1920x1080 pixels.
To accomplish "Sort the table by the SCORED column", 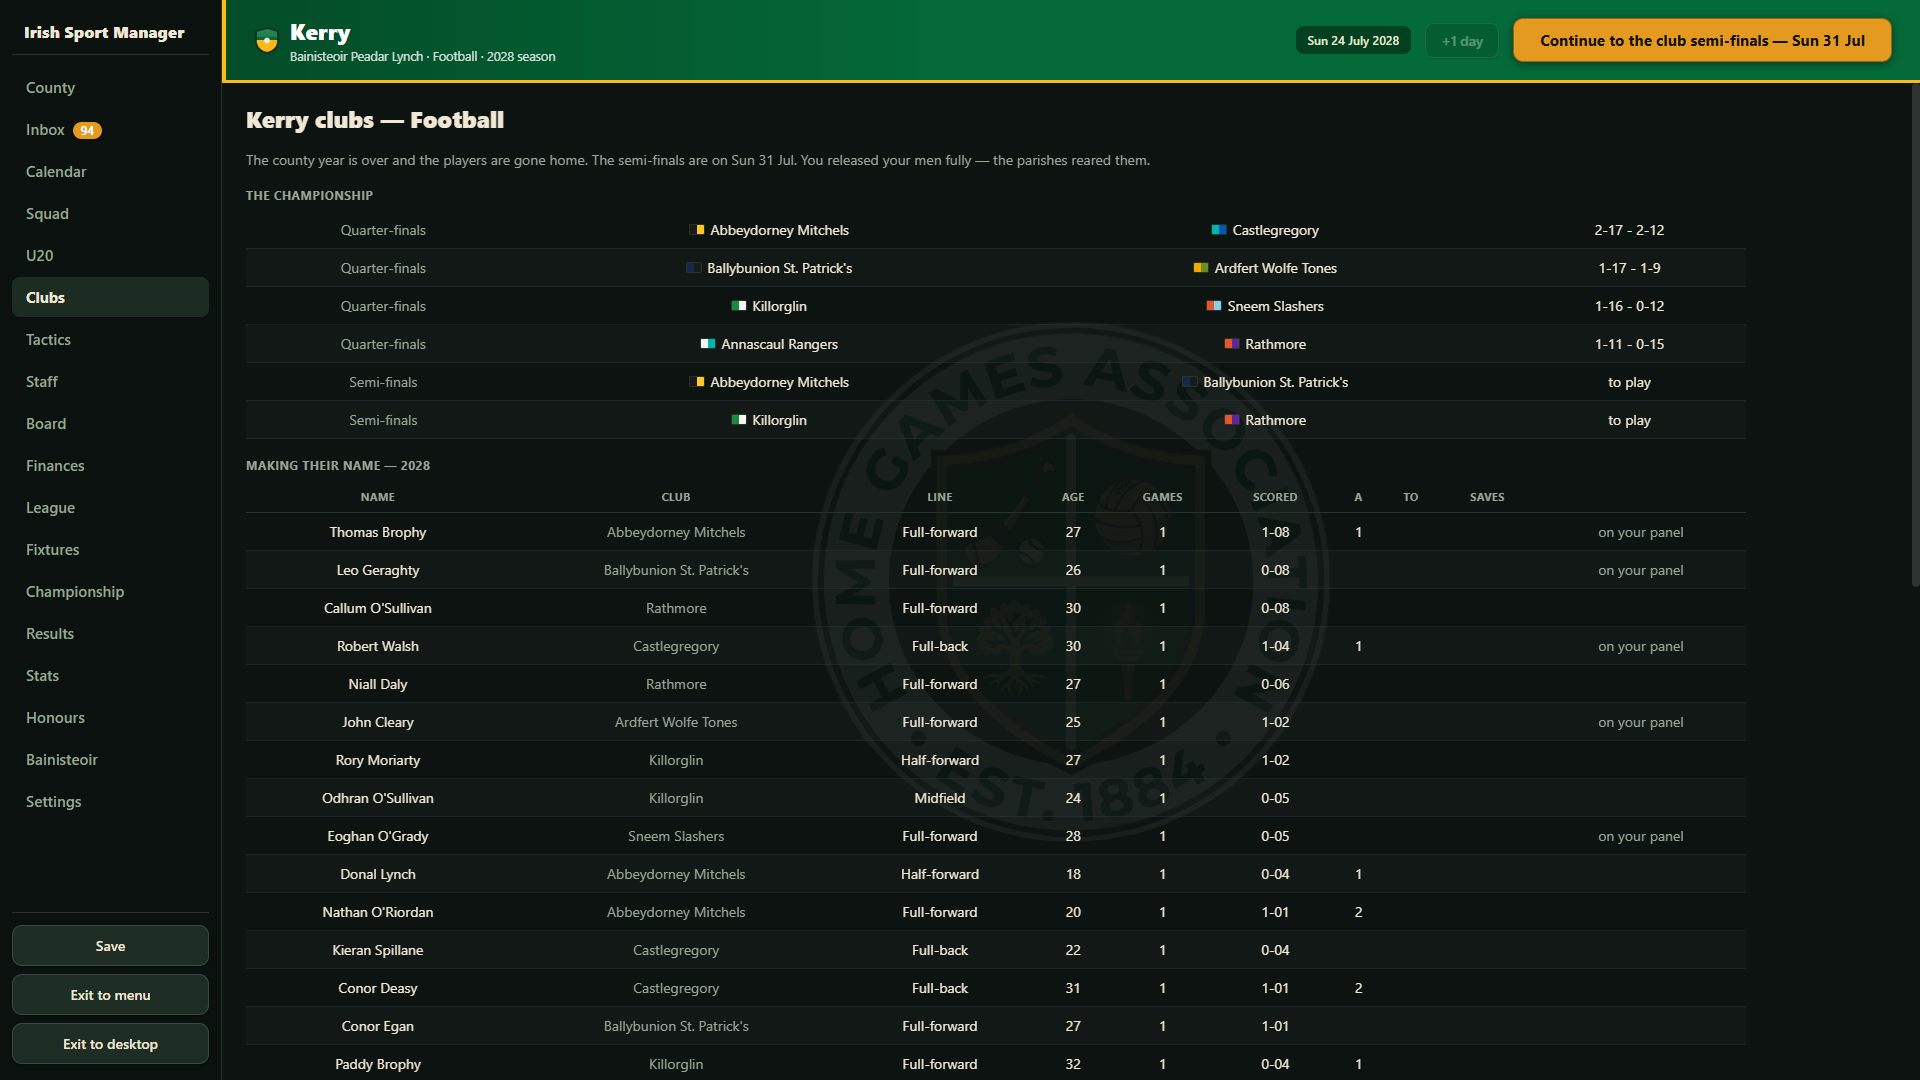I will coord(1275,497).
